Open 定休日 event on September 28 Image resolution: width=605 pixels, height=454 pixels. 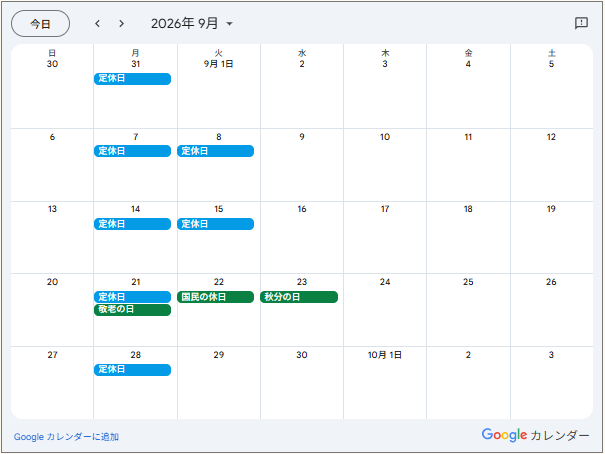(132, 370)
